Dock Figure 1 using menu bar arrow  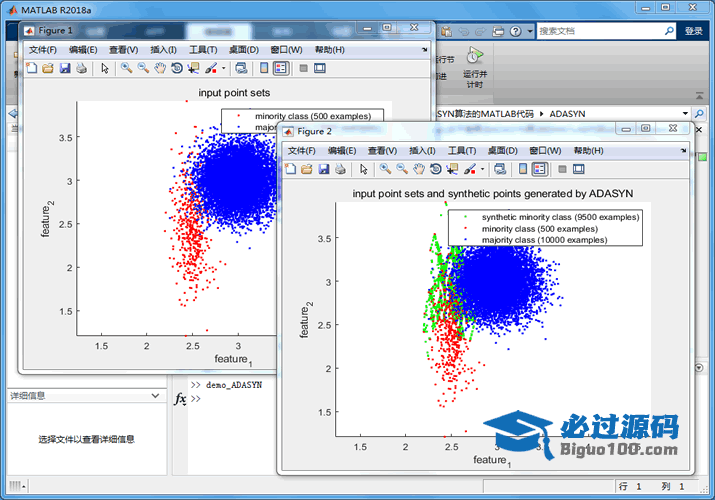click(425, 50)
